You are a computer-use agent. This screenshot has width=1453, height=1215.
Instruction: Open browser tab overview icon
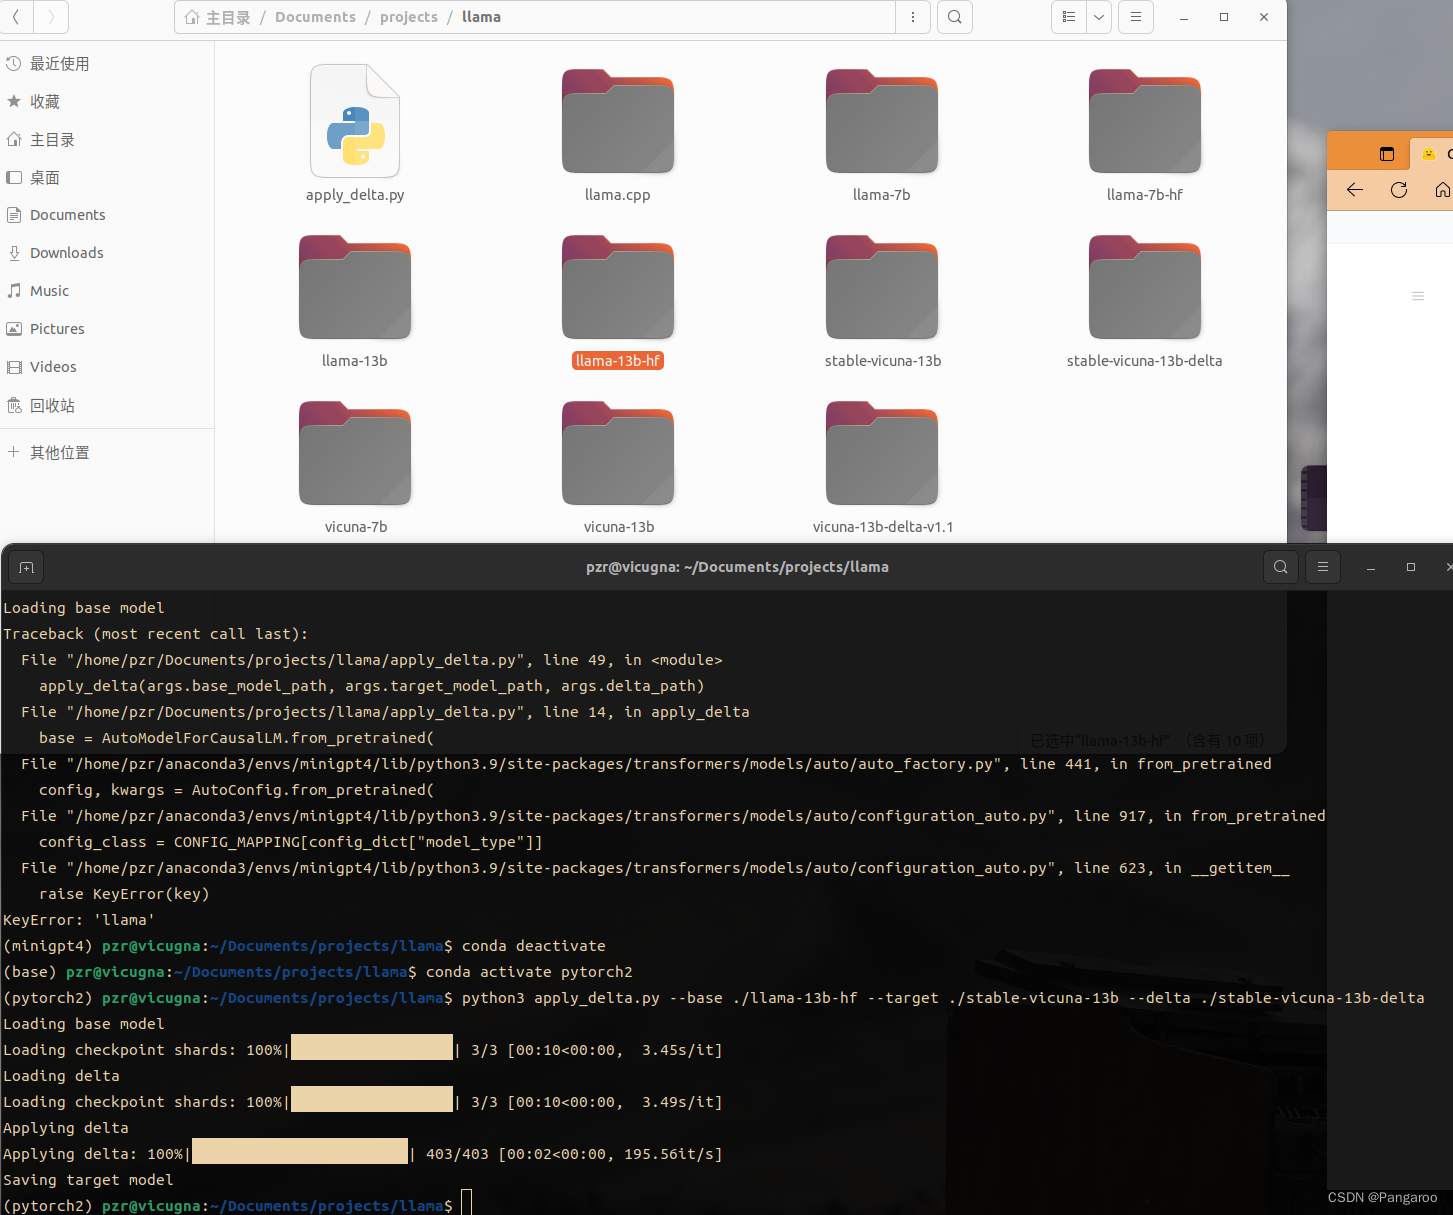tap(1386, 154)
